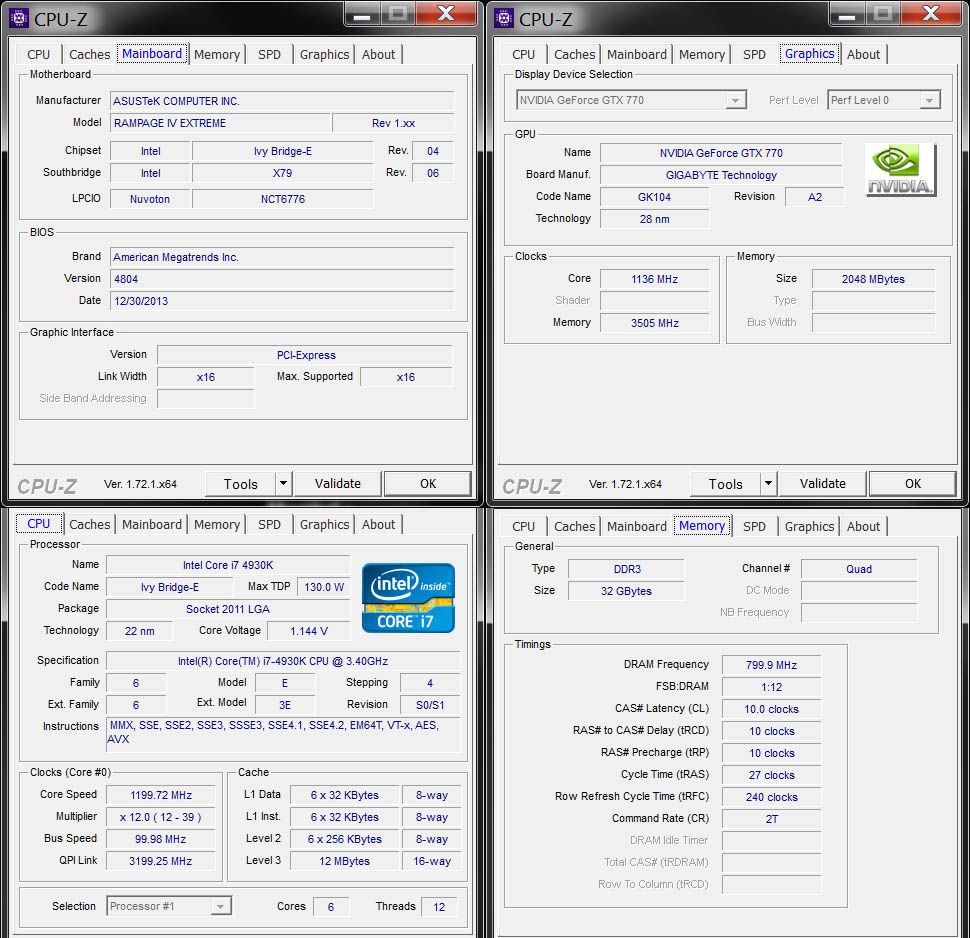Click the Level 3 cache value 12 MBytes
This screenshot has width=970, height=938.
click(345, 861)
